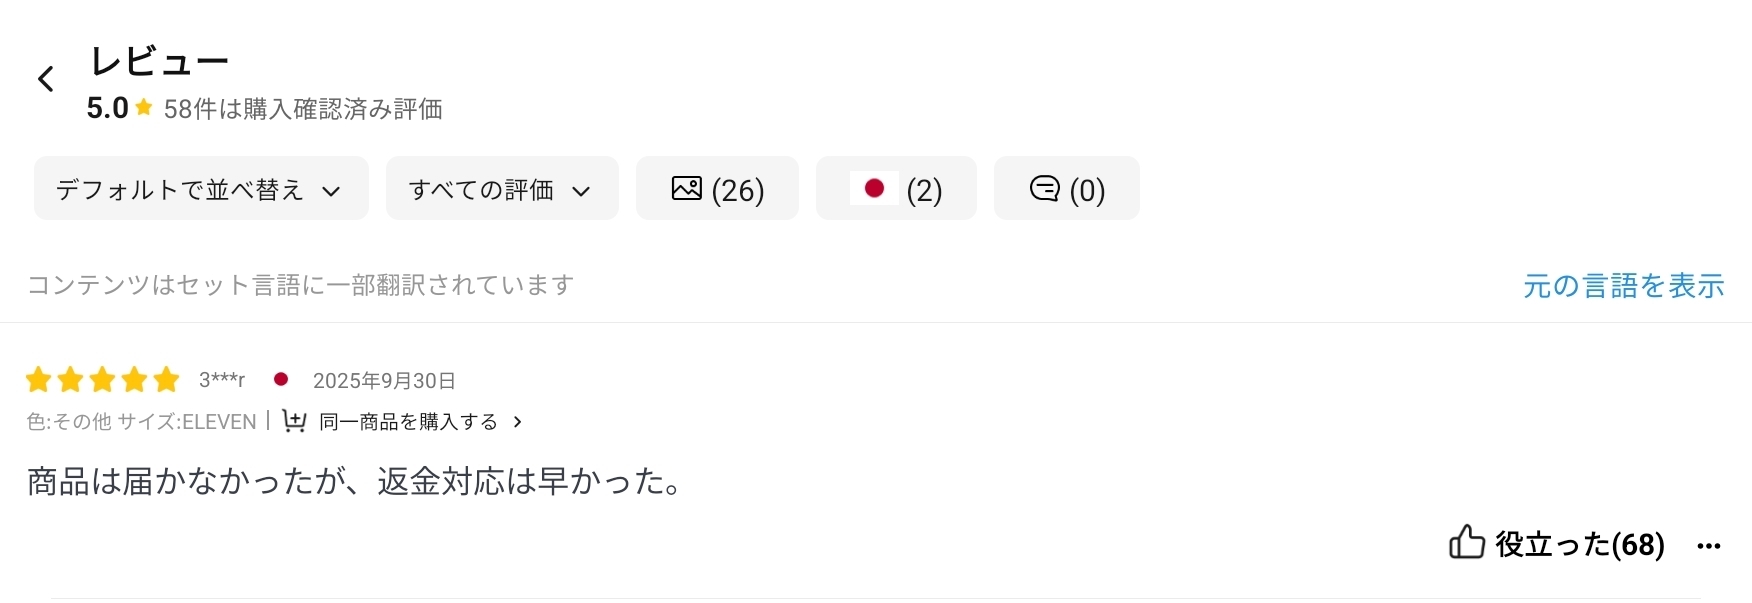Open the 同一商品を購入する link

408,422
